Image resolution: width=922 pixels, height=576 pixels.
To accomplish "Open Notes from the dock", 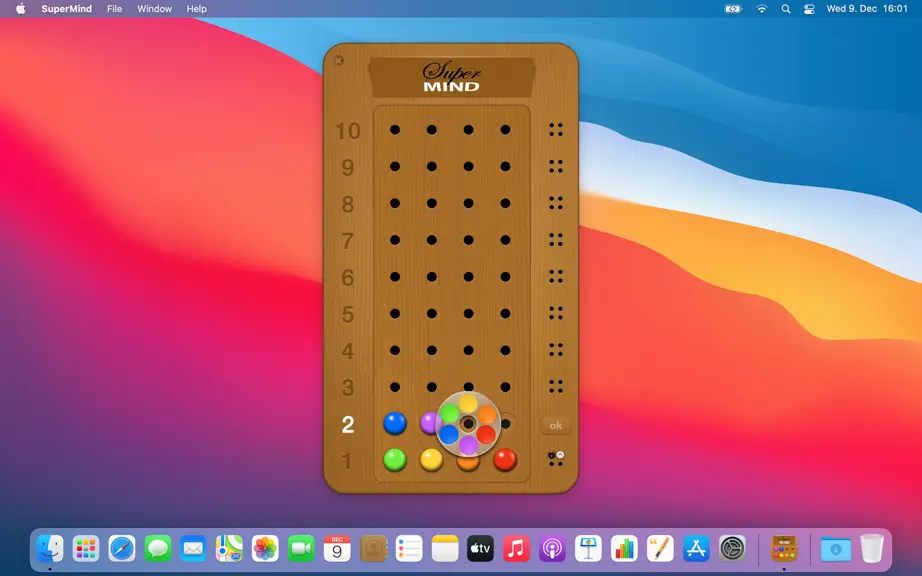I will point(445,549).
